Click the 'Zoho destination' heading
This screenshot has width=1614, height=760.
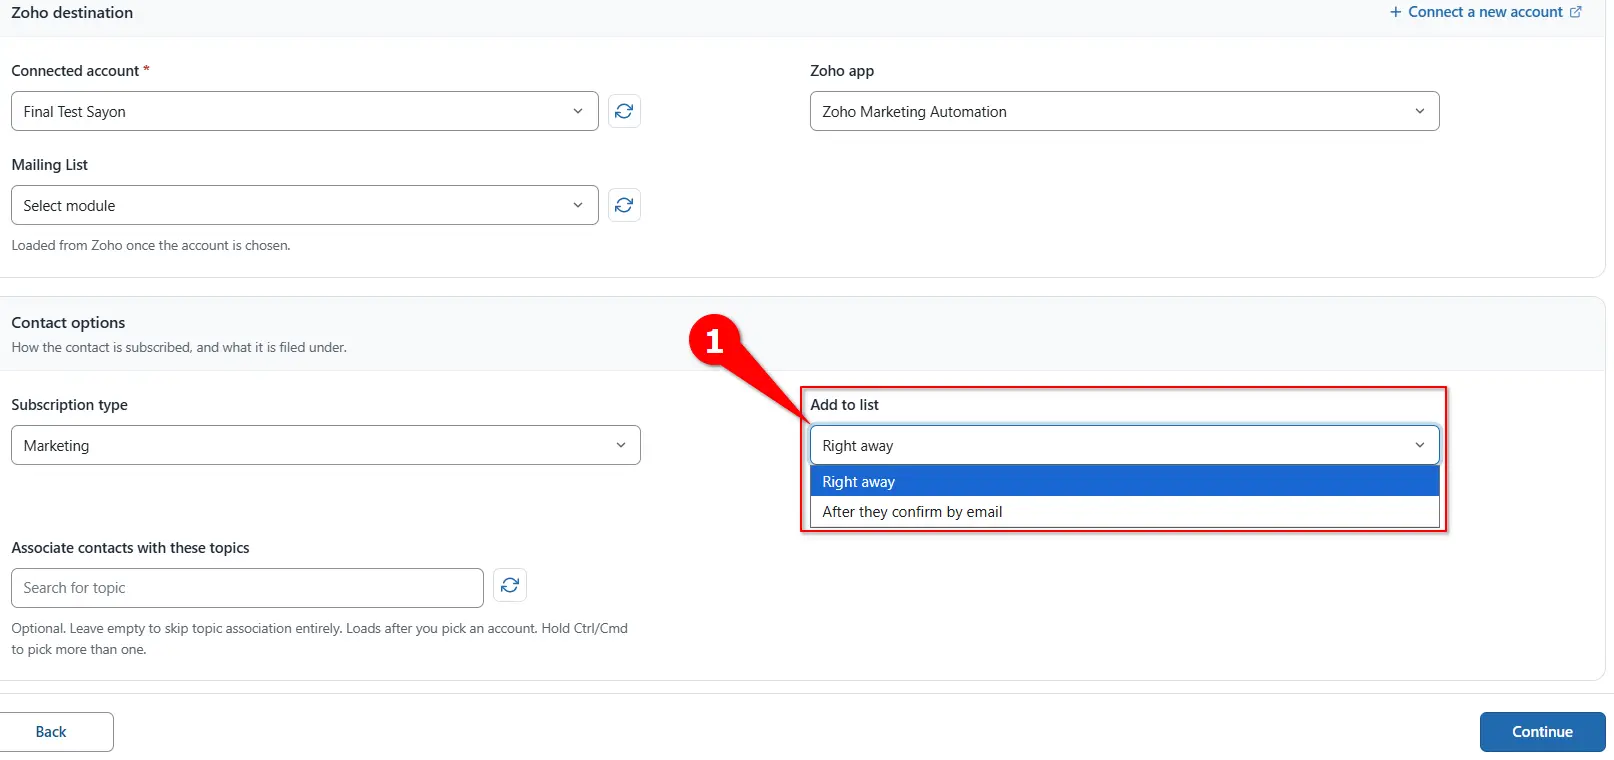tap(72, 13)
